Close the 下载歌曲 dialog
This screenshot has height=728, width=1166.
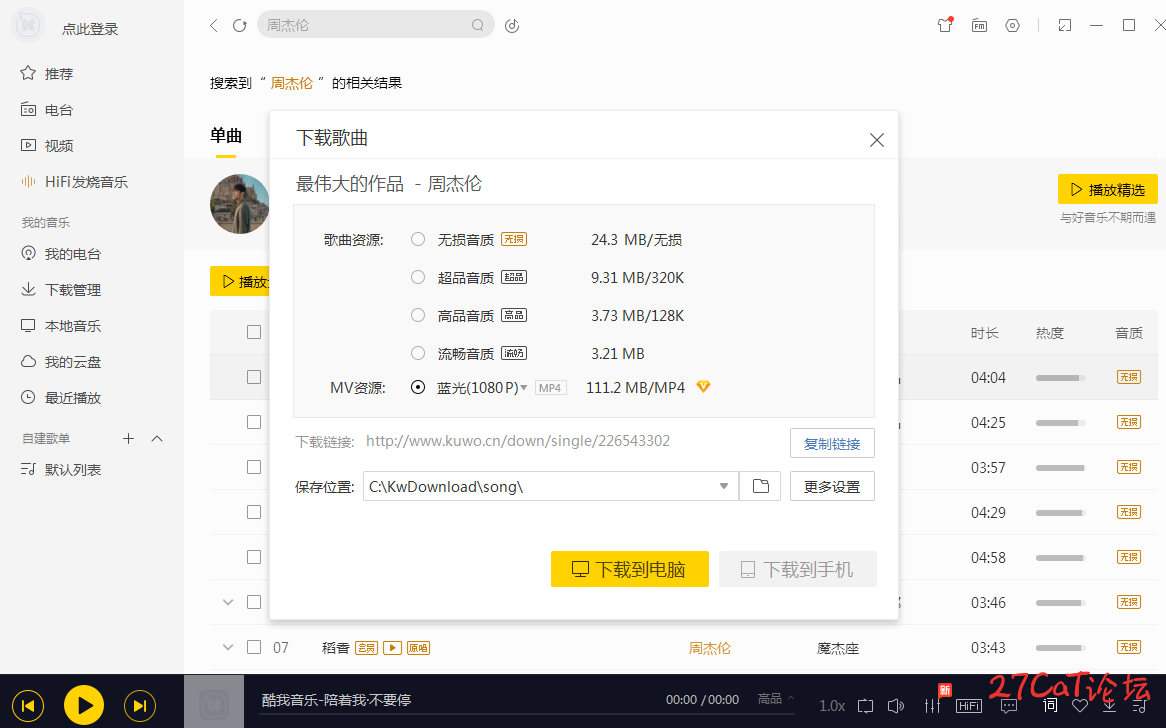pos(877,140)
